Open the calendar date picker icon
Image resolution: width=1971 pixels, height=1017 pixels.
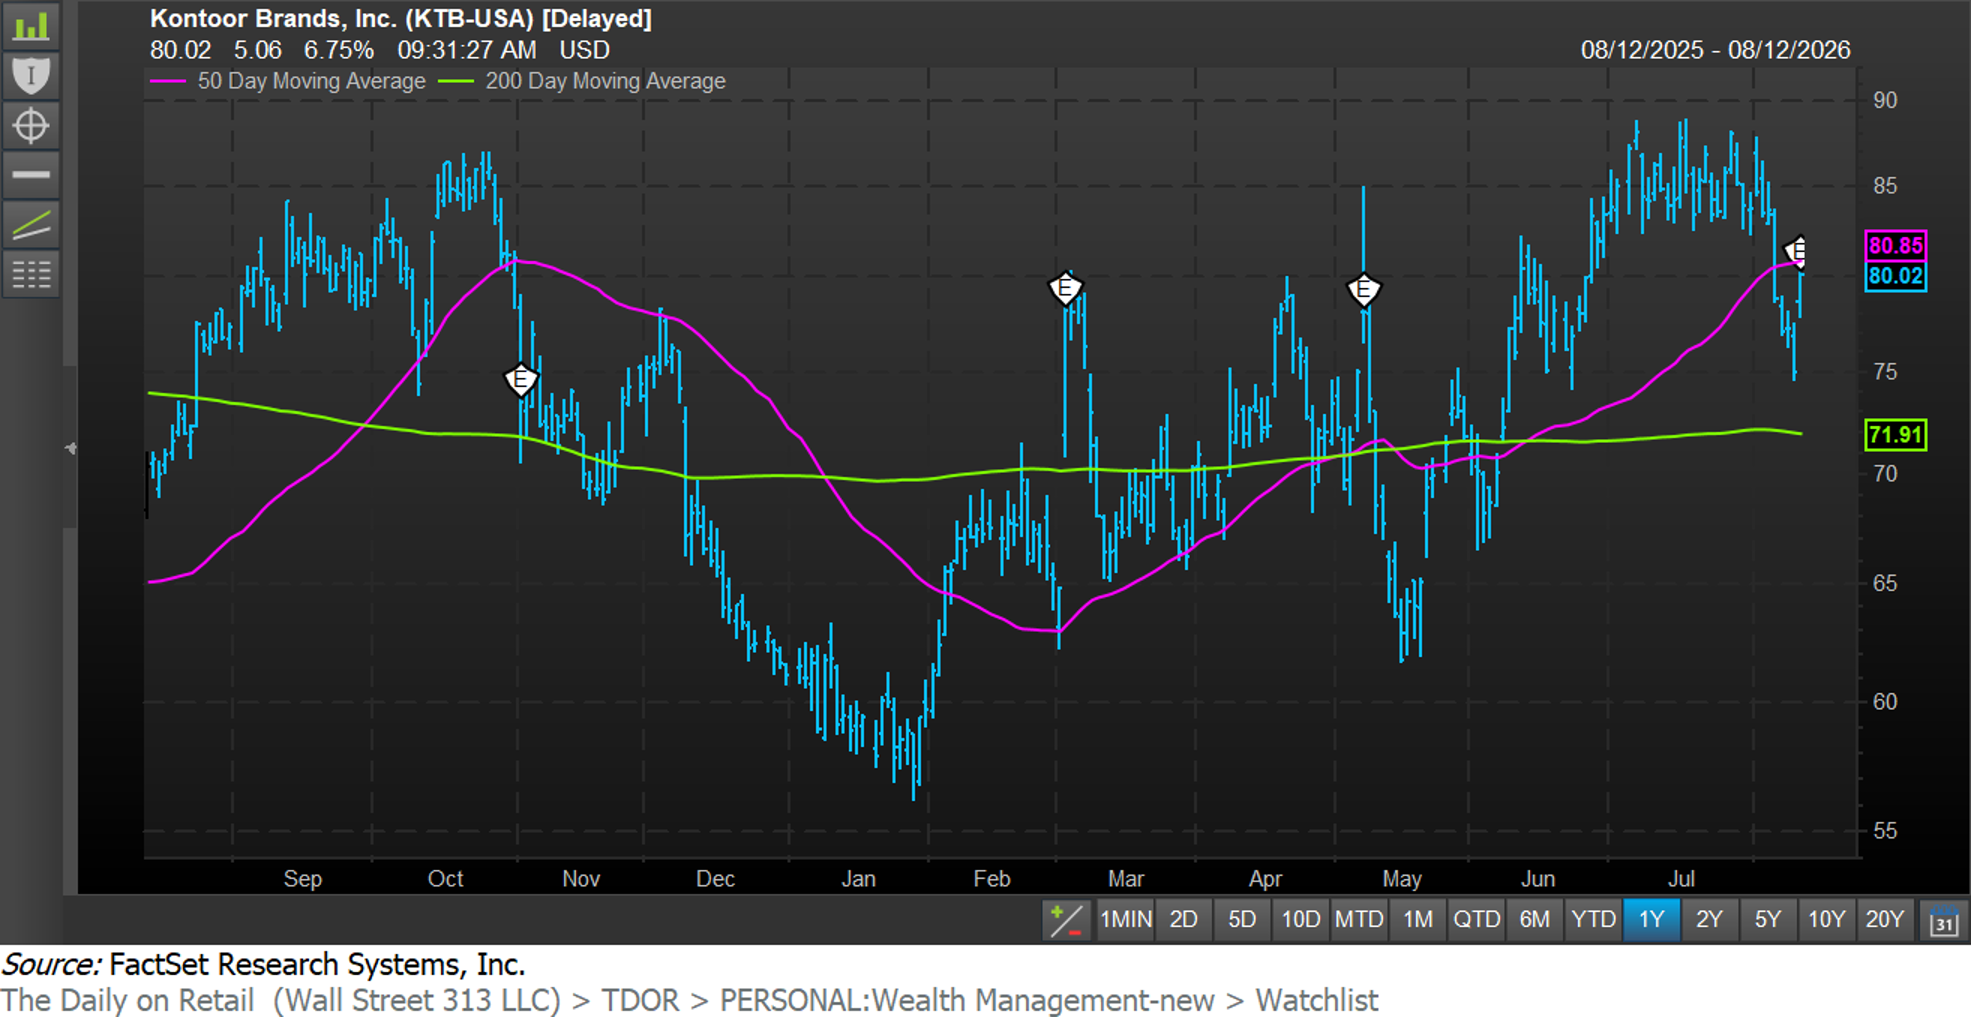tap(1943, 920)
